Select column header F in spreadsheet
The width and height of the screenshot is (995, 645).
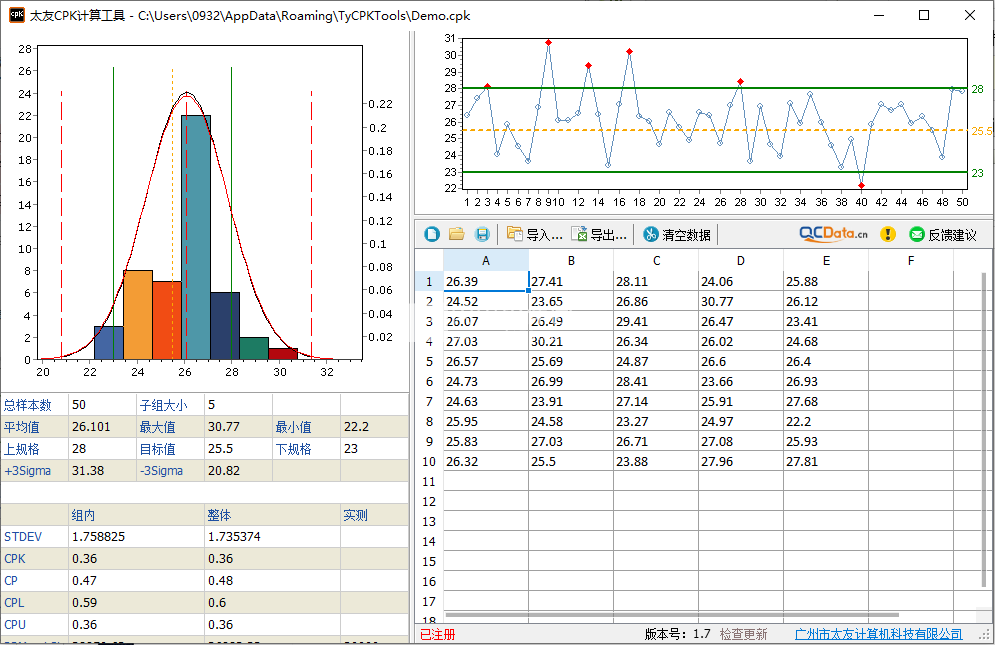910,260
